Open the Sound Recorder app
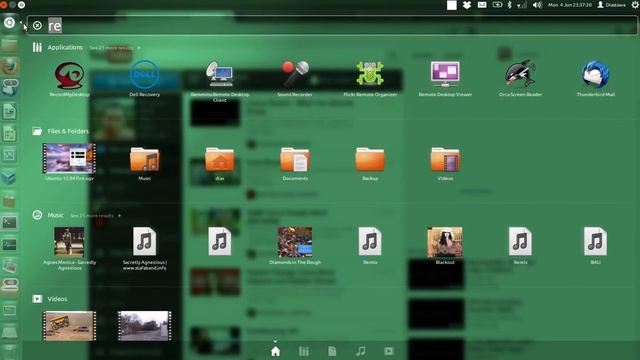The image size is (640, 360). pos(295,79)
